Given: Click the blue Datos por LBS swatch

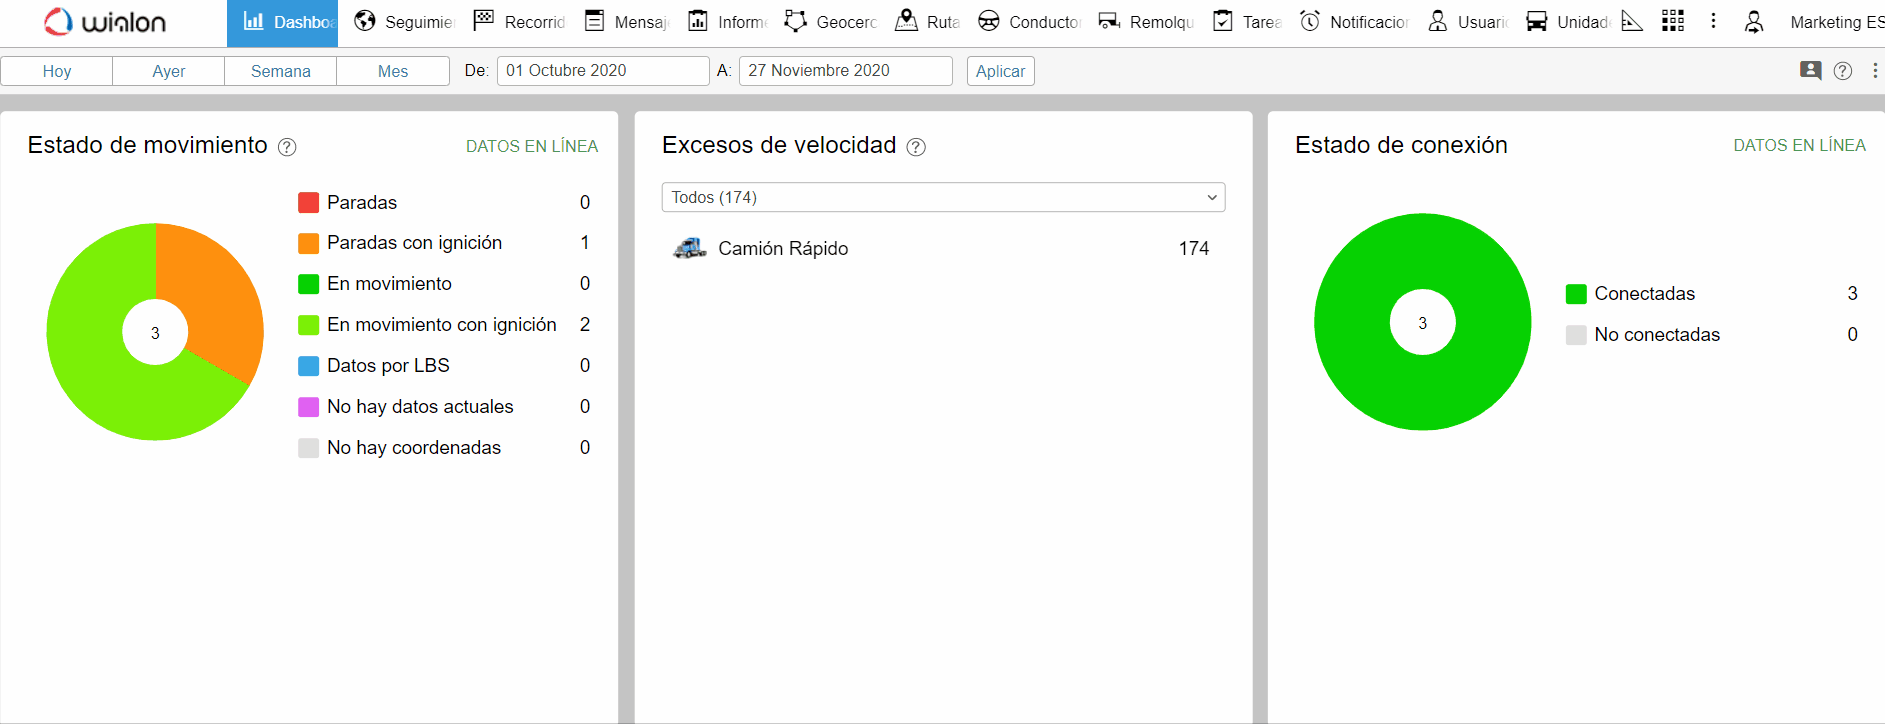Looking at the screenshot, I should 309,366.
